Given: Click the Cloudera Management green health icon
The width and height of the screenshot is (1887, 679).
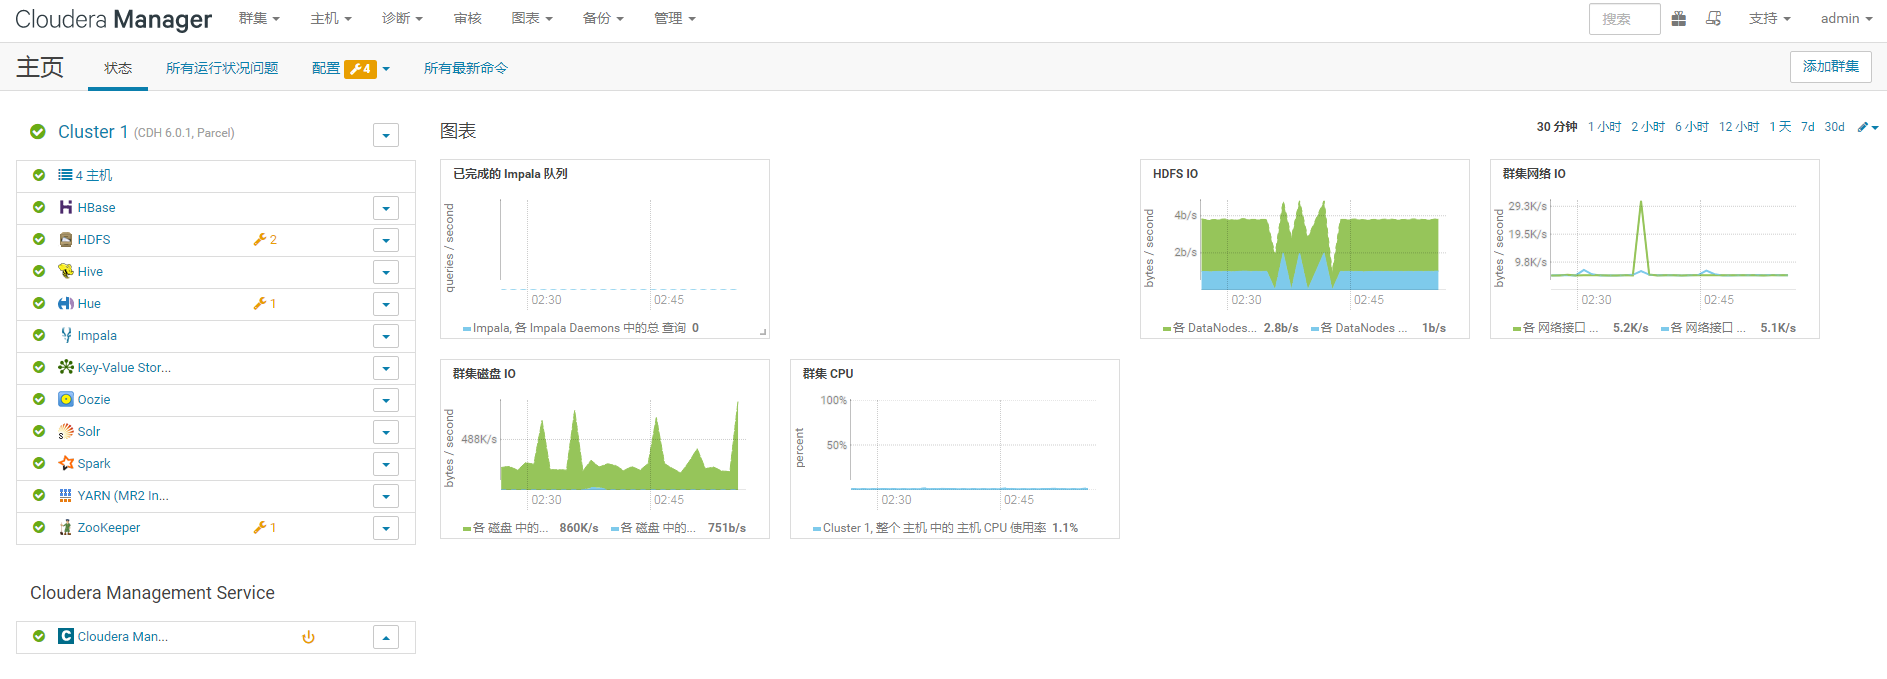Looking at the screenshot, I should click(39, 636).
